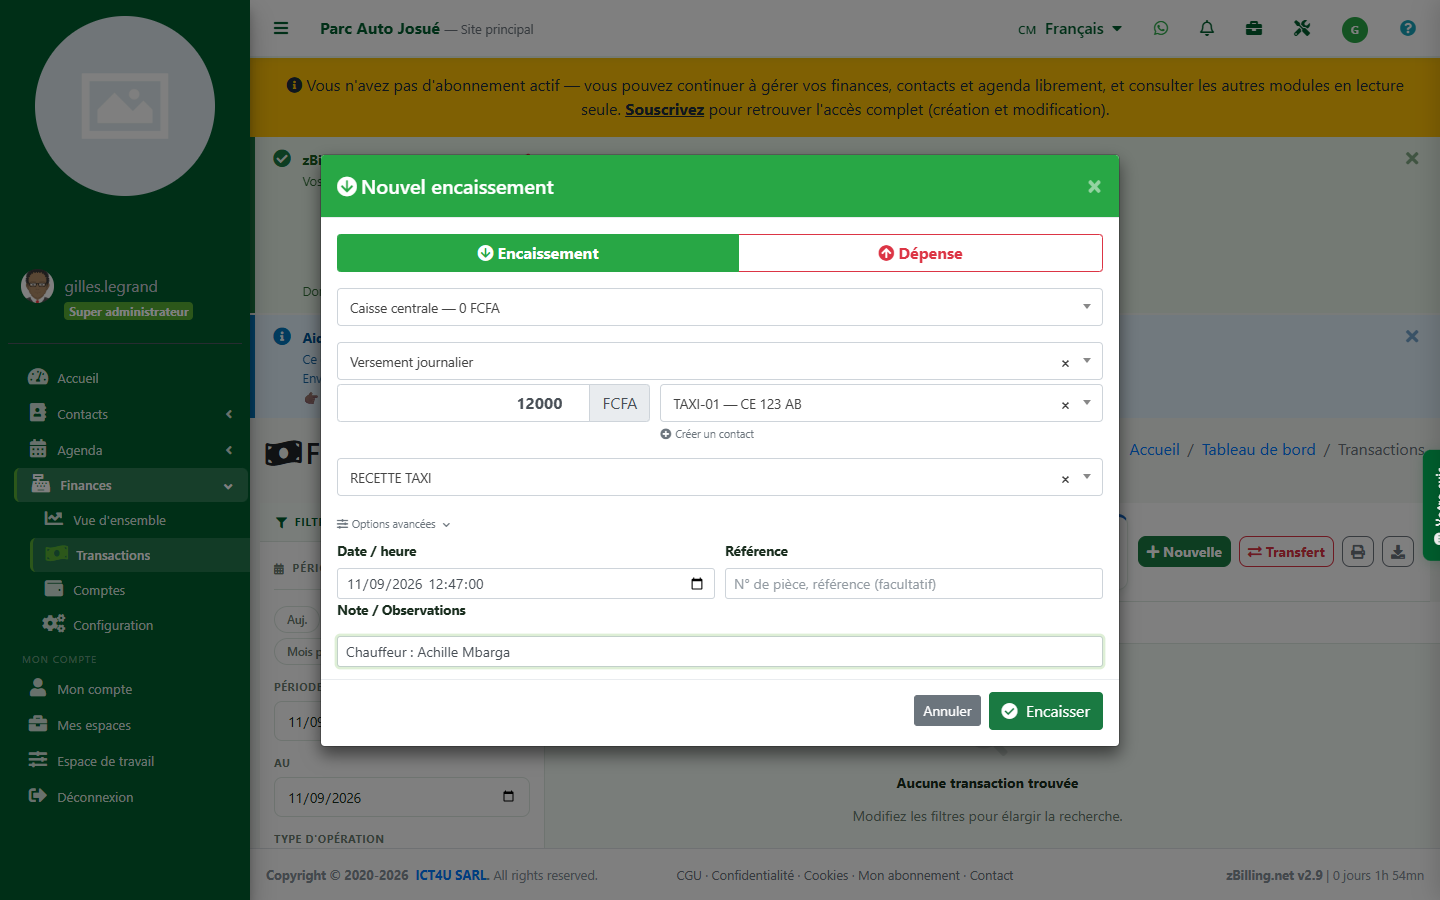
Task: Click the Transfert button
Action: pyautogui.click(x=1286, y=552)
